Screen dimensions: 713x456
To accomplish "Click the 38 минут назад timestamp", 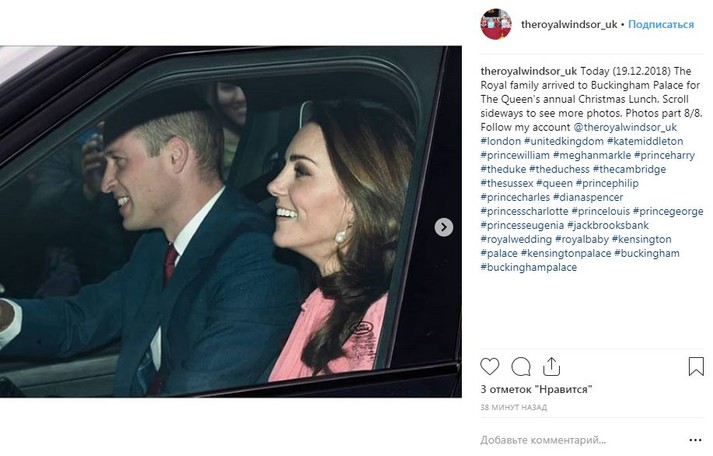I will [x=513, y=407].
